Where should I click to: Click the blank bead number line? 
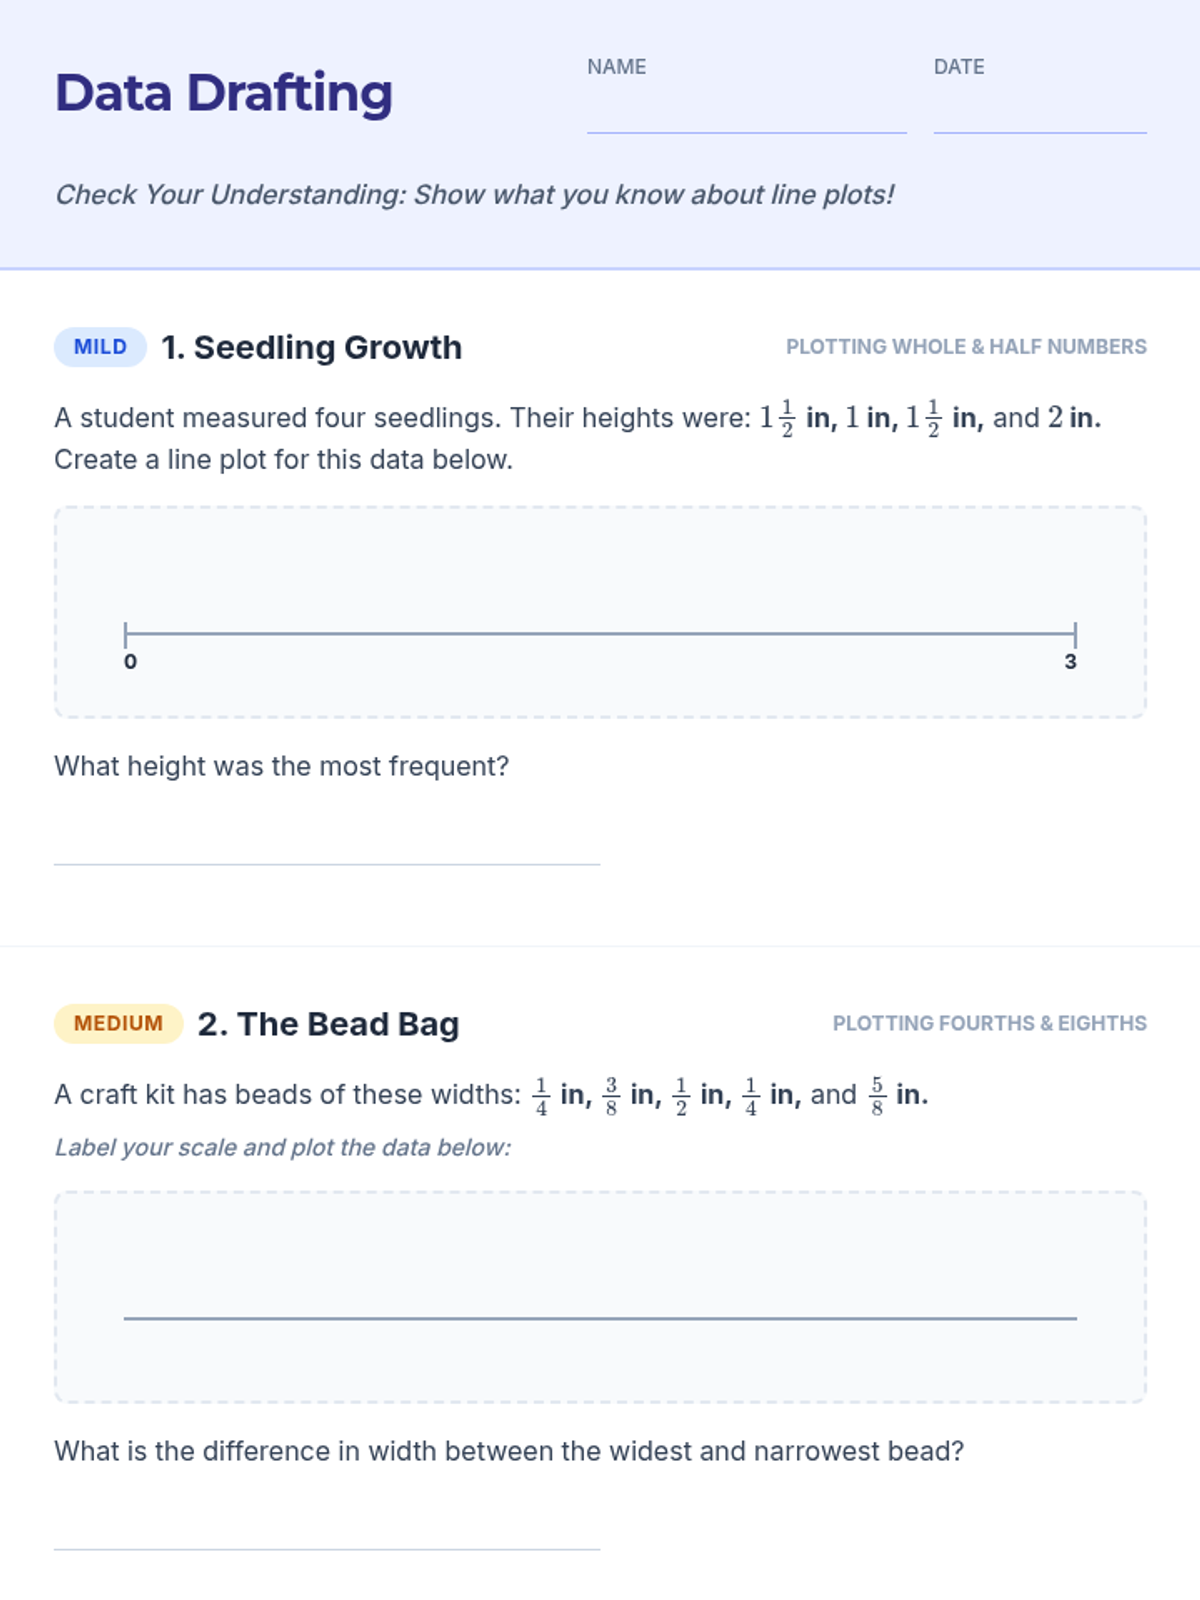point(600,1318)
